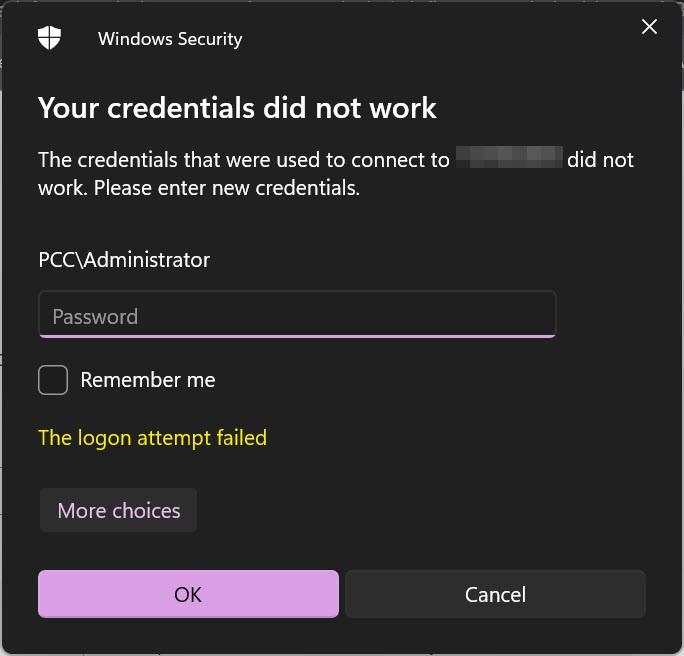Click the empty title bar beside Windows Security
The image size is (684, 656).
436,38
